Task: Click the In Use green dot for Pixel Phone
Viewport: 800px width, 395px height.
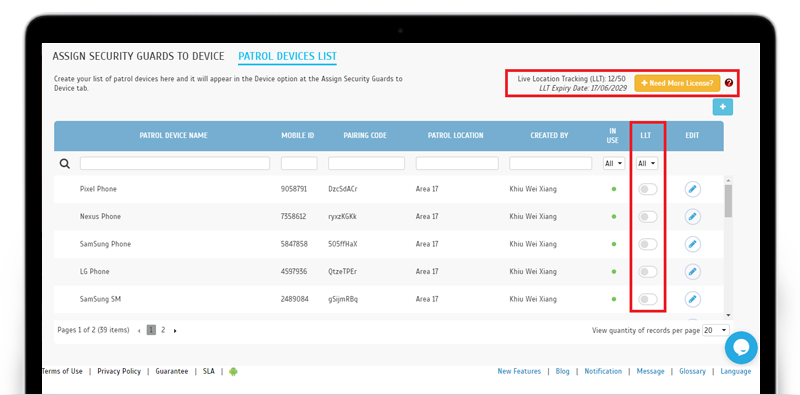Action: (614, 189)
